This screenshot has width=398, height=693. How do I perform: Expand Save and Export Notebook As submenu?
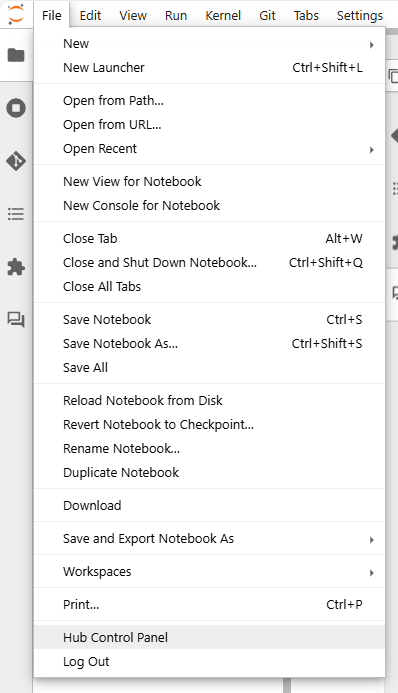tap(209, 539)
